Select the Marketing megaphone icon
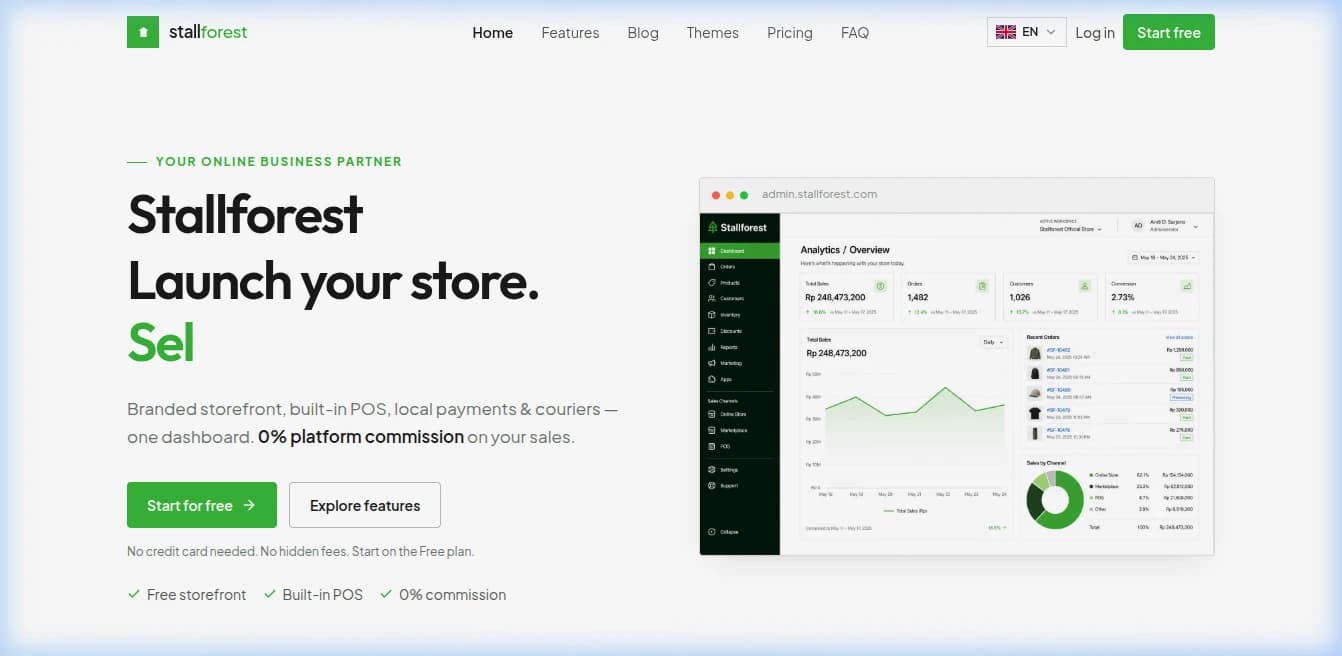The image size is (1342, 656). tap(711, 363)
